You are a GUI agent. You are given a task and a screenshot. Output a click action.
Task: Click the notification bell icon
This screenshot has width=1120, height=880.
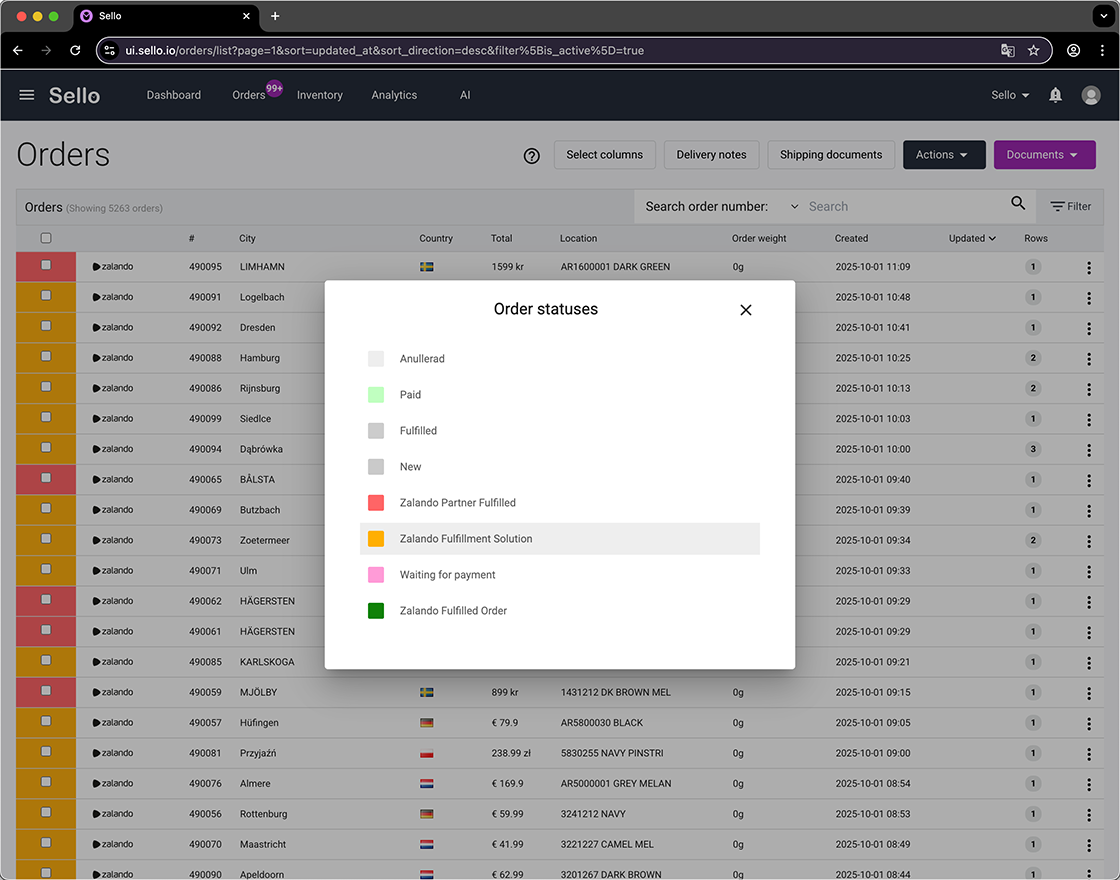(x=1055, y=95)
